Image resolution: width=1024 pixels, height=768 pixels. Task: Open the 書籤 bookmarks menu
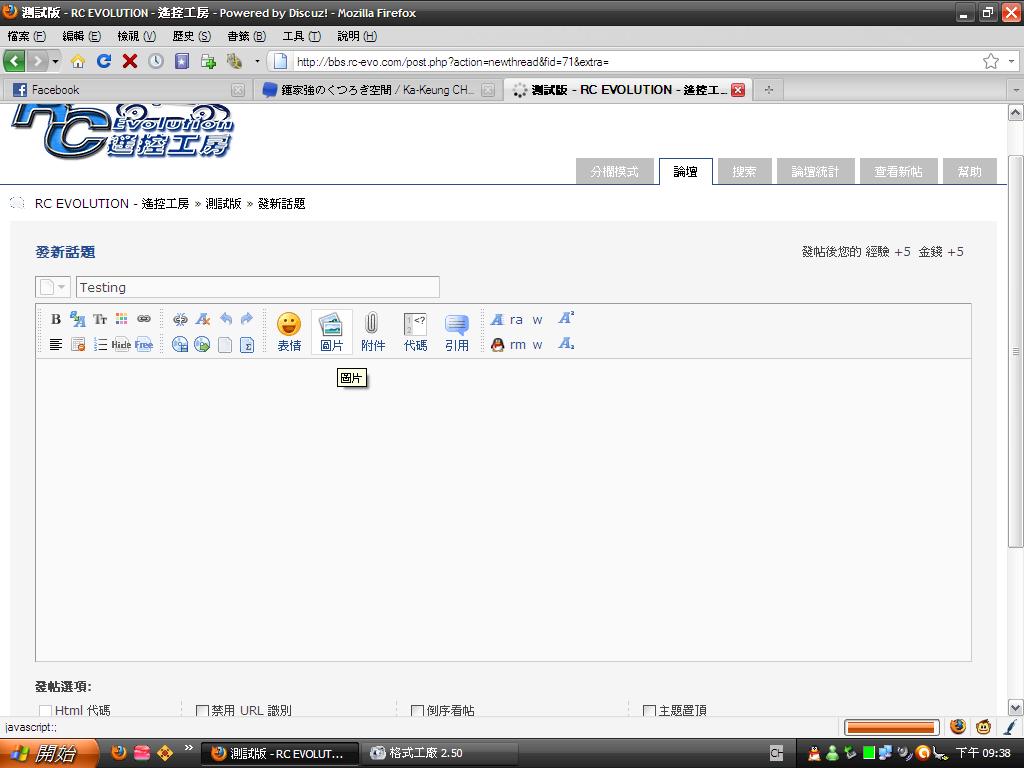246,36
